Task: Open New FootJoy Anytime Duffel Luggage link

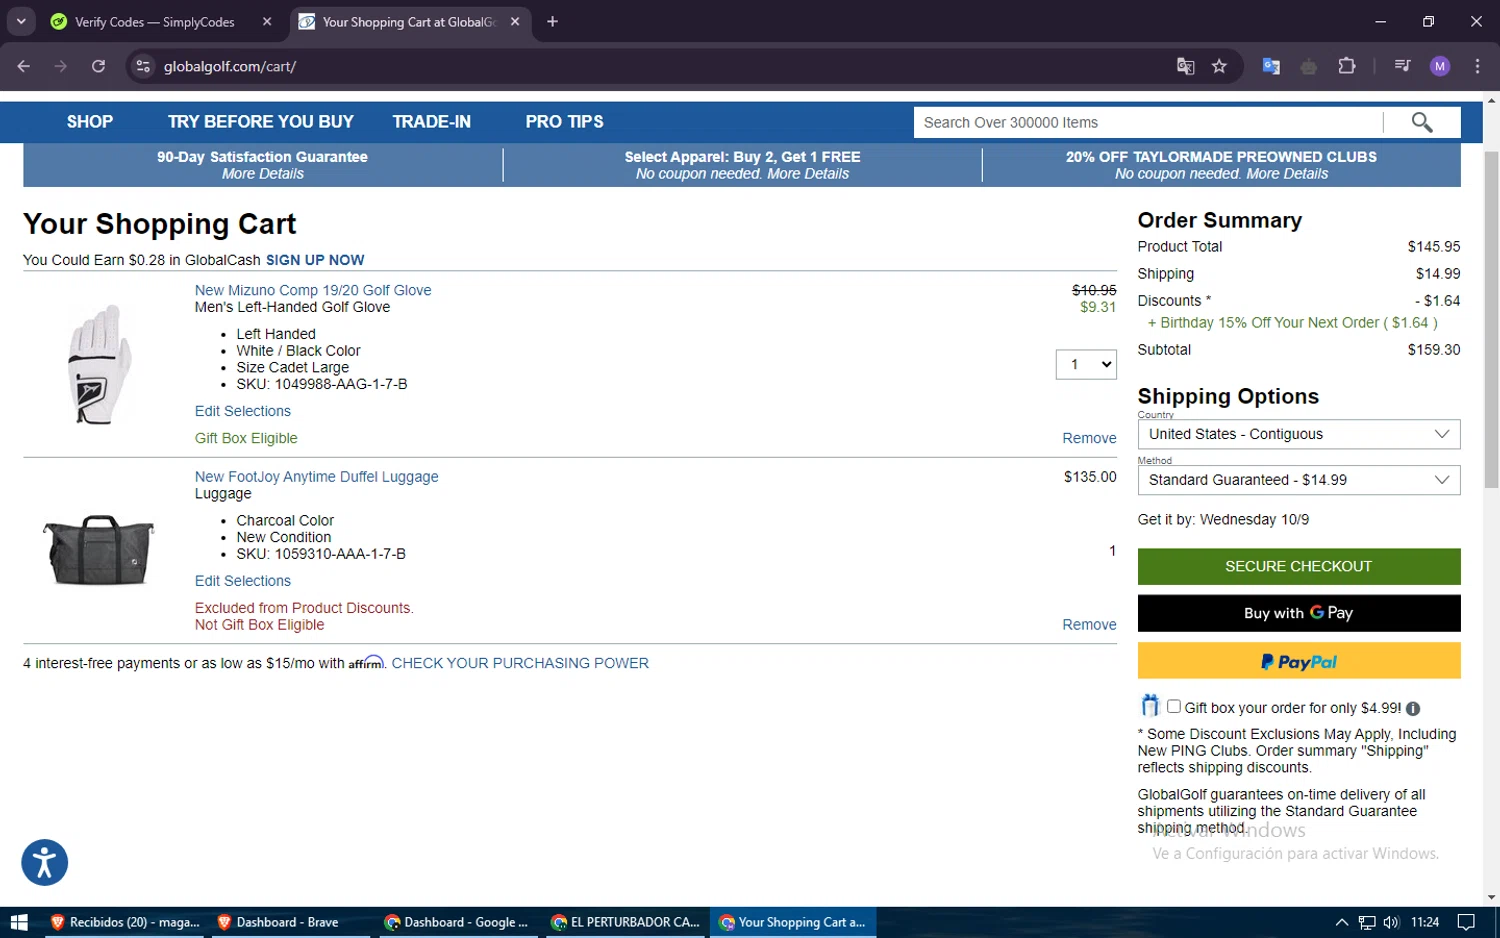Action: 317,477
